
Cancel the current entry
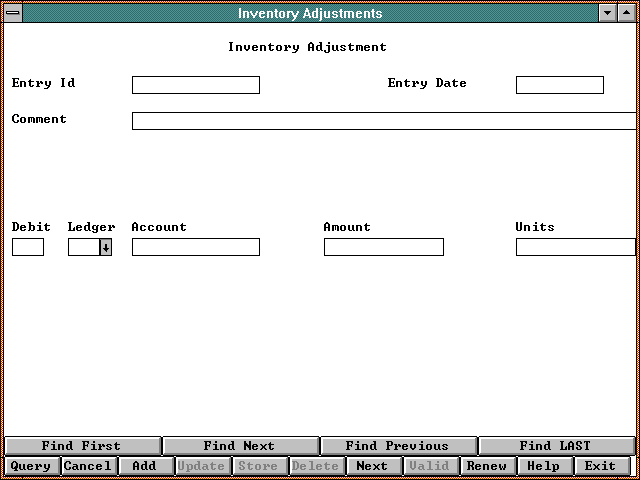click(88, 466)
